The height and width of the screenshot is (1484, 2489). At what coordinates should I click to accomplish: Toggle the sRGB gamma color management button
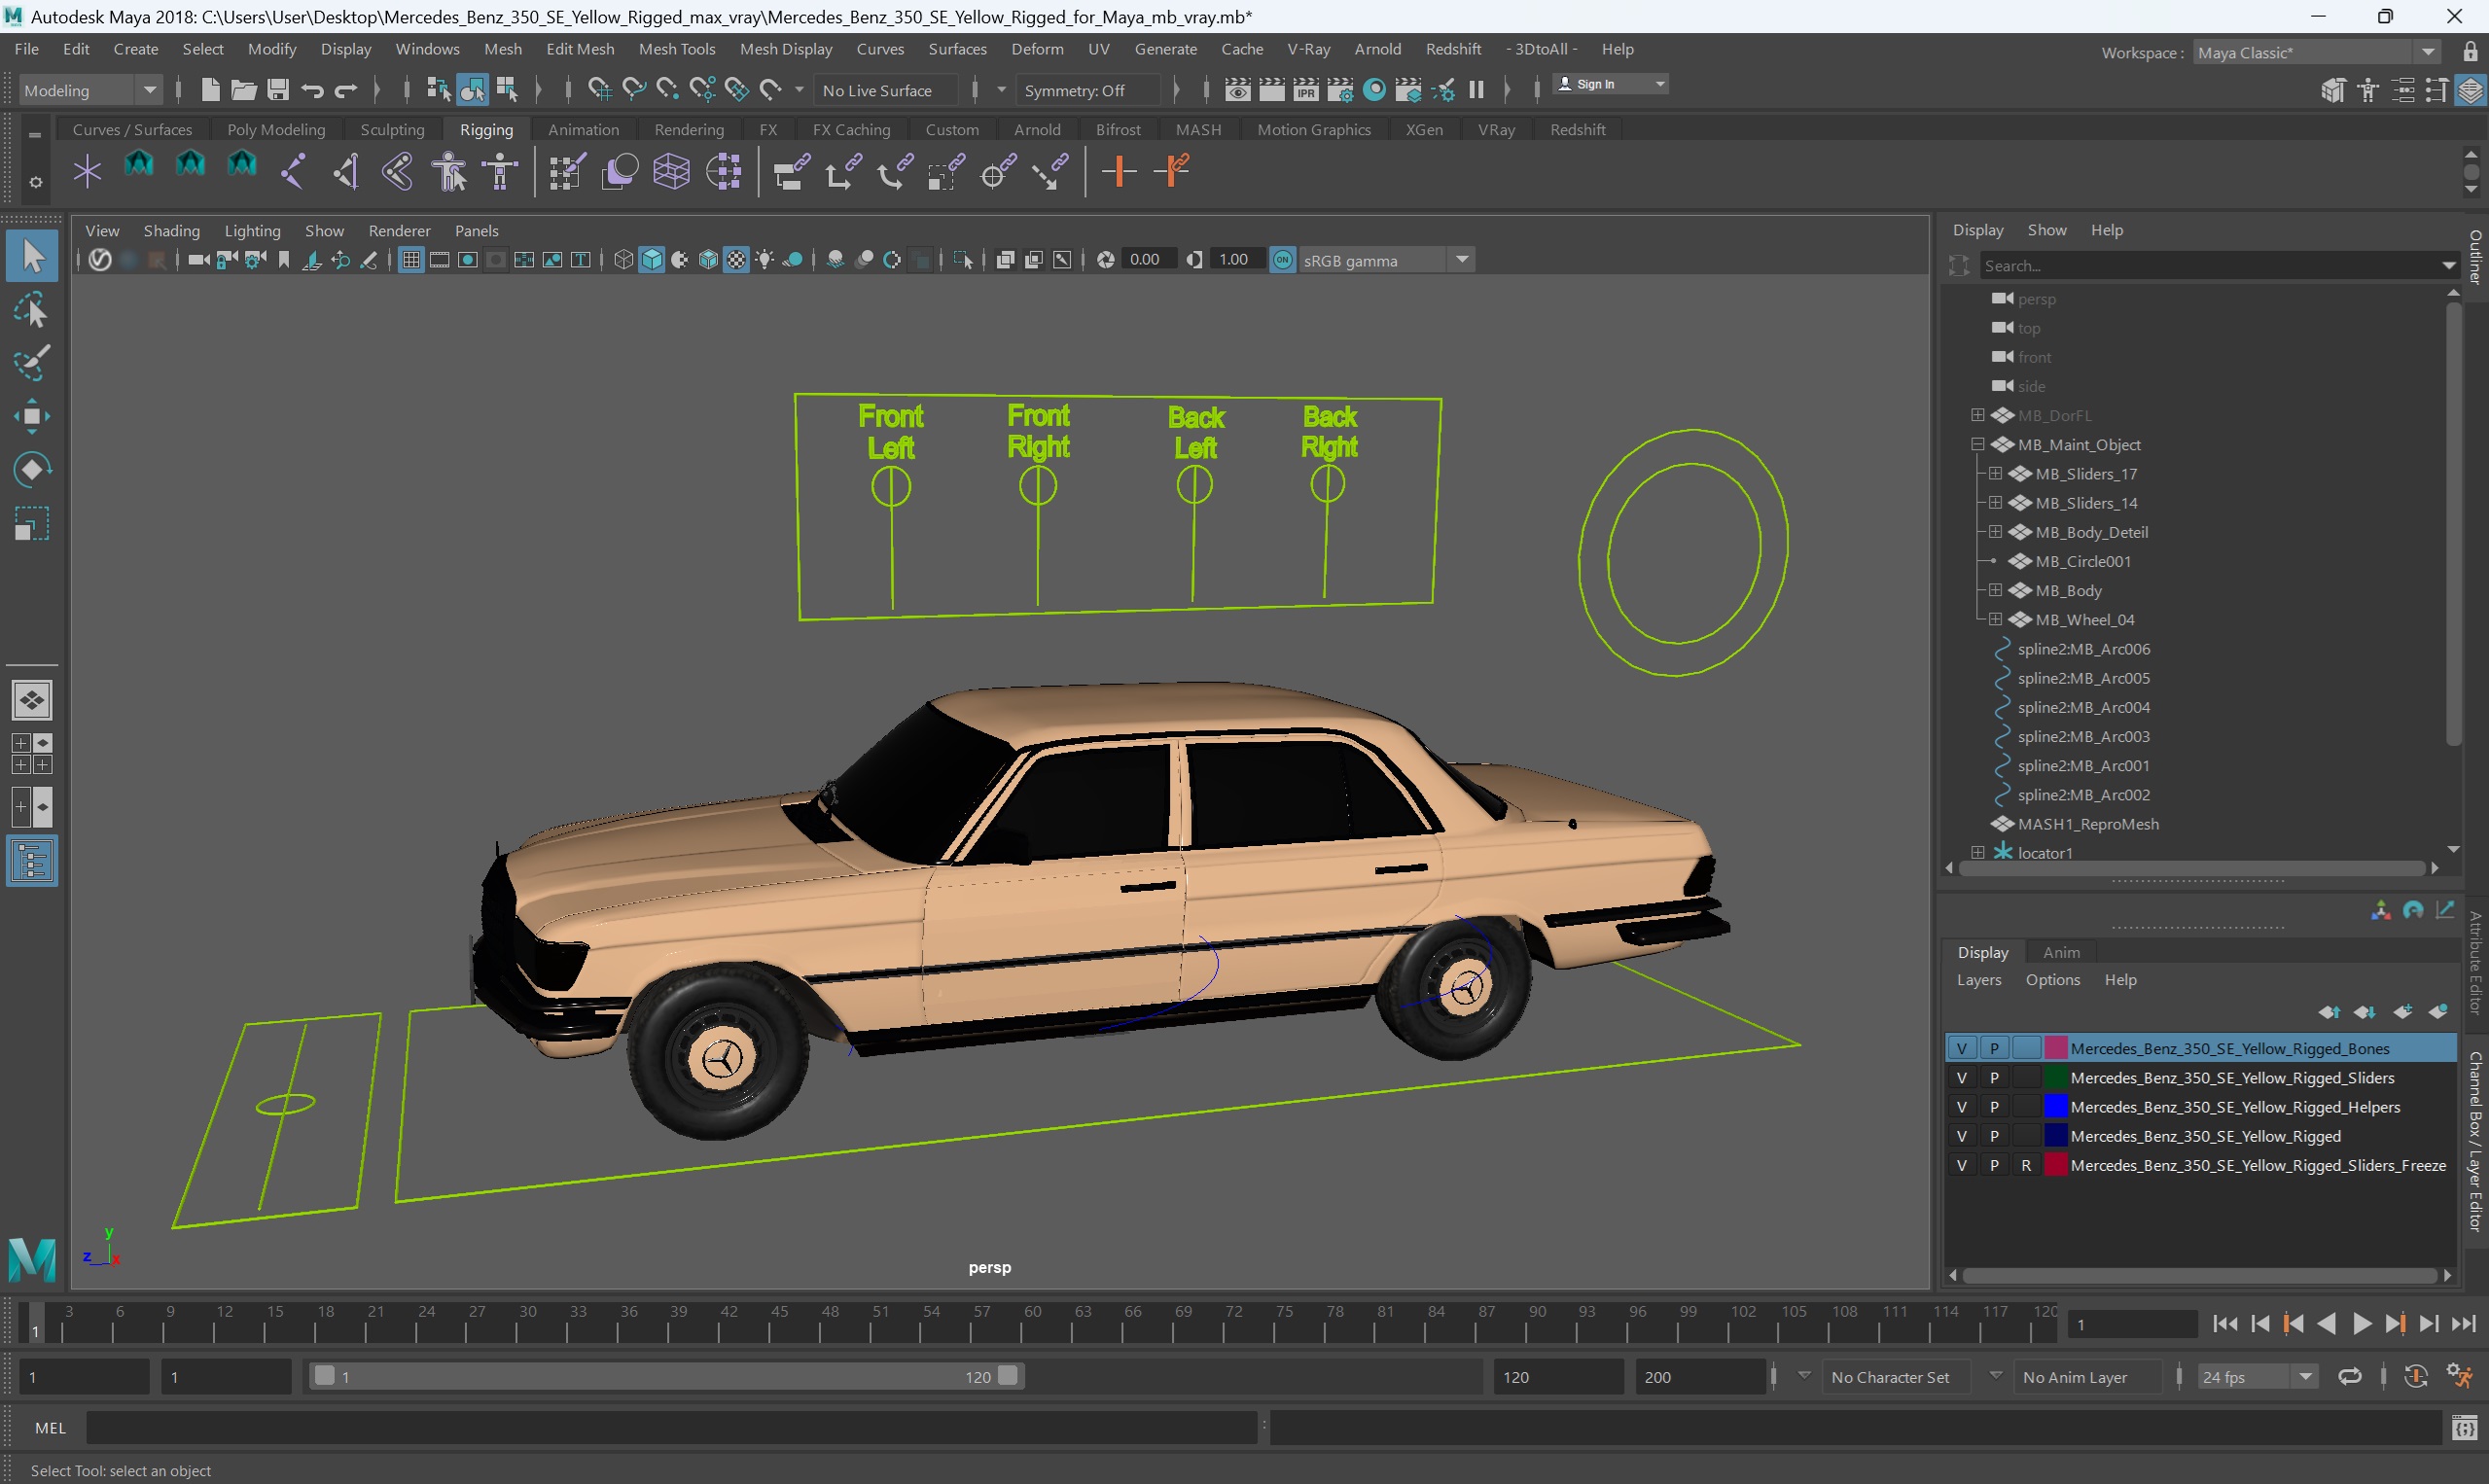1283,260
